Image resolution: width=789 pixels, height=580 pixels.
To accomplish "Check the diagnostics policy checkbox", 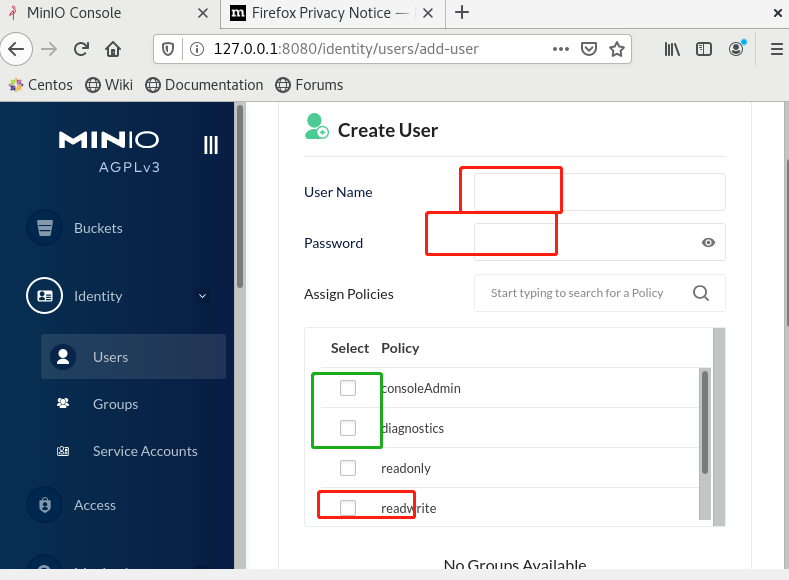I will (348, 428).
